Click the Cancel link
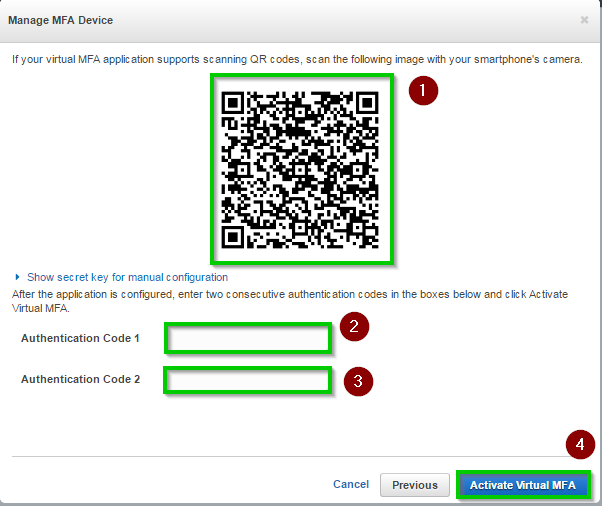 351,484
